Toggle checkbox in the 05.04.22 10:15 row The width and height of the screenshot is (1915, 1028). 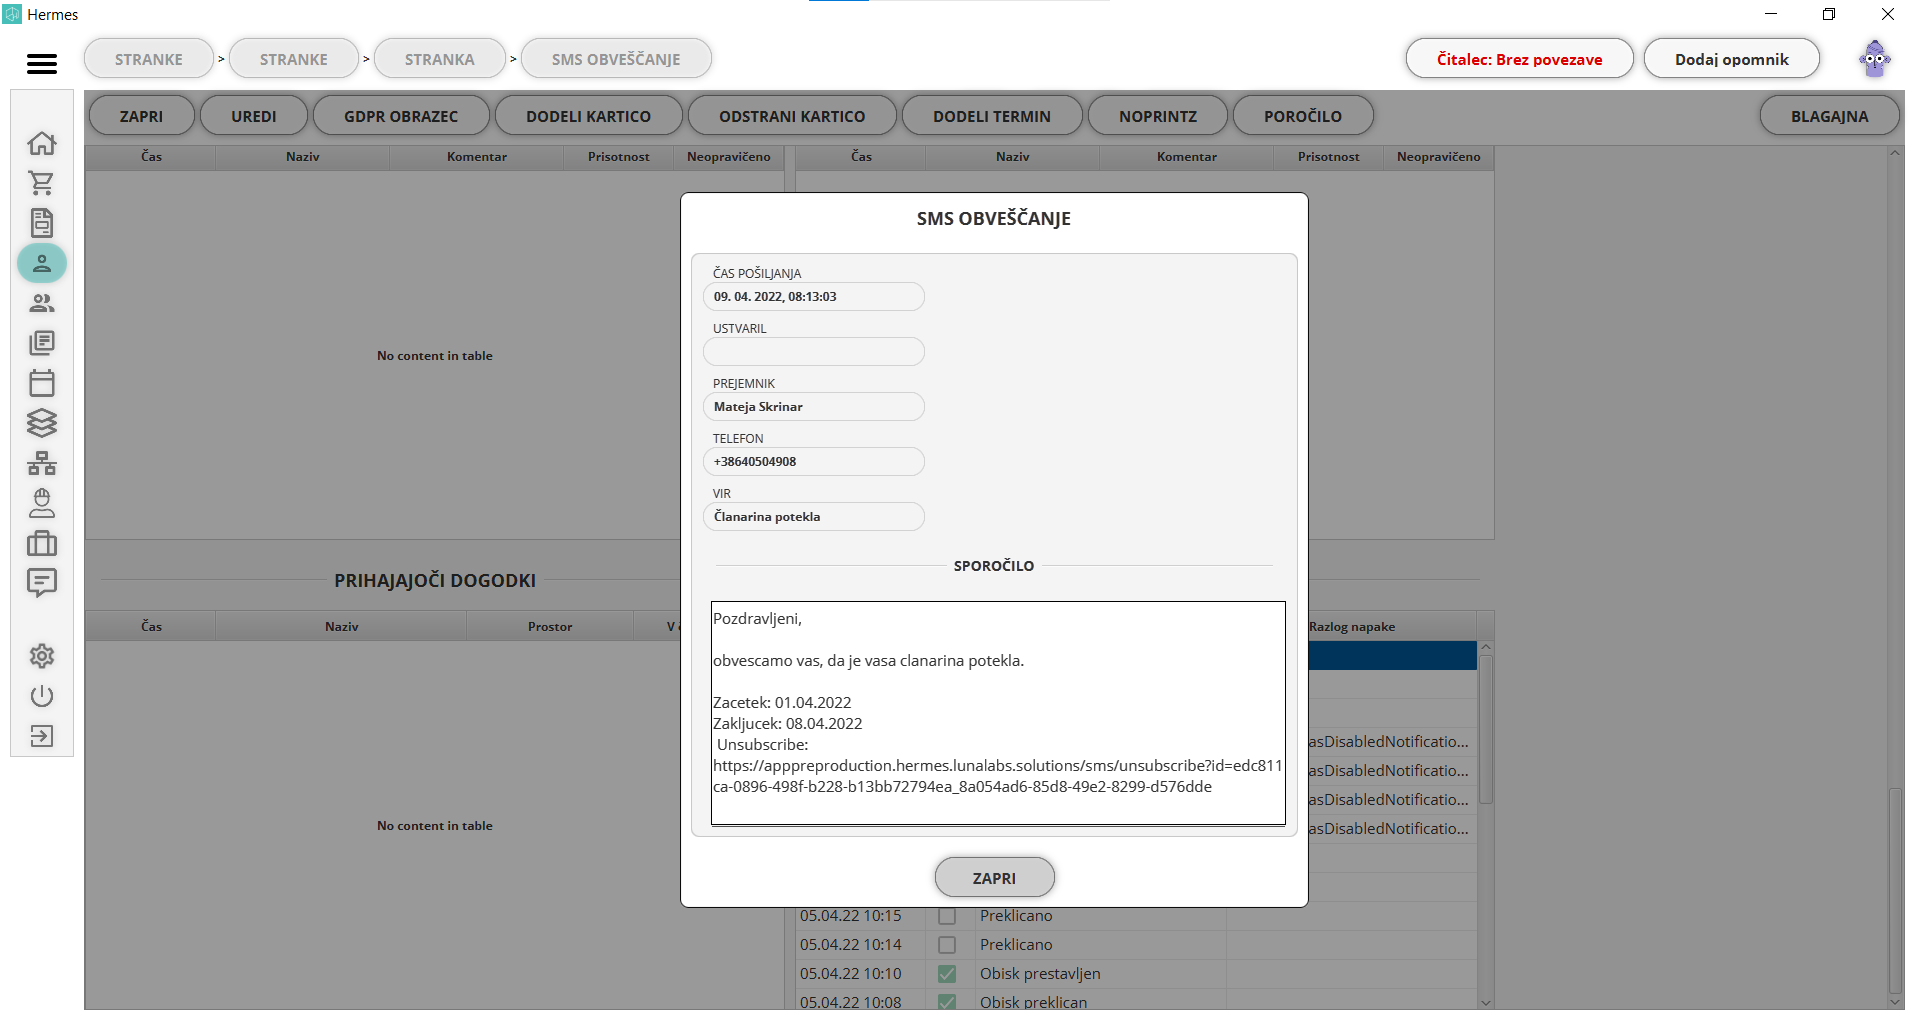click(x=947, y=916)
